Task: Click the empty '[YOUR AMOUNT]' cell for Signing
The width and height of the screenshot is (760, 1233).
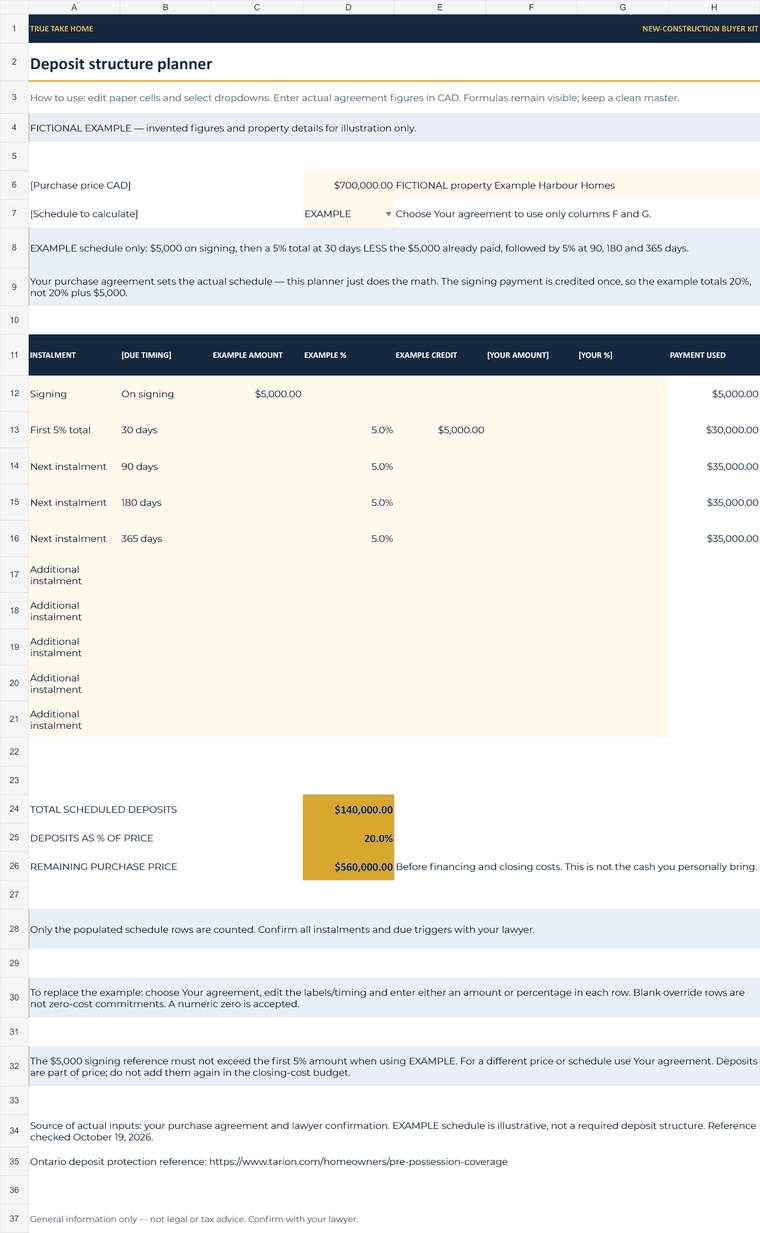Action: [x=531, y=394]
